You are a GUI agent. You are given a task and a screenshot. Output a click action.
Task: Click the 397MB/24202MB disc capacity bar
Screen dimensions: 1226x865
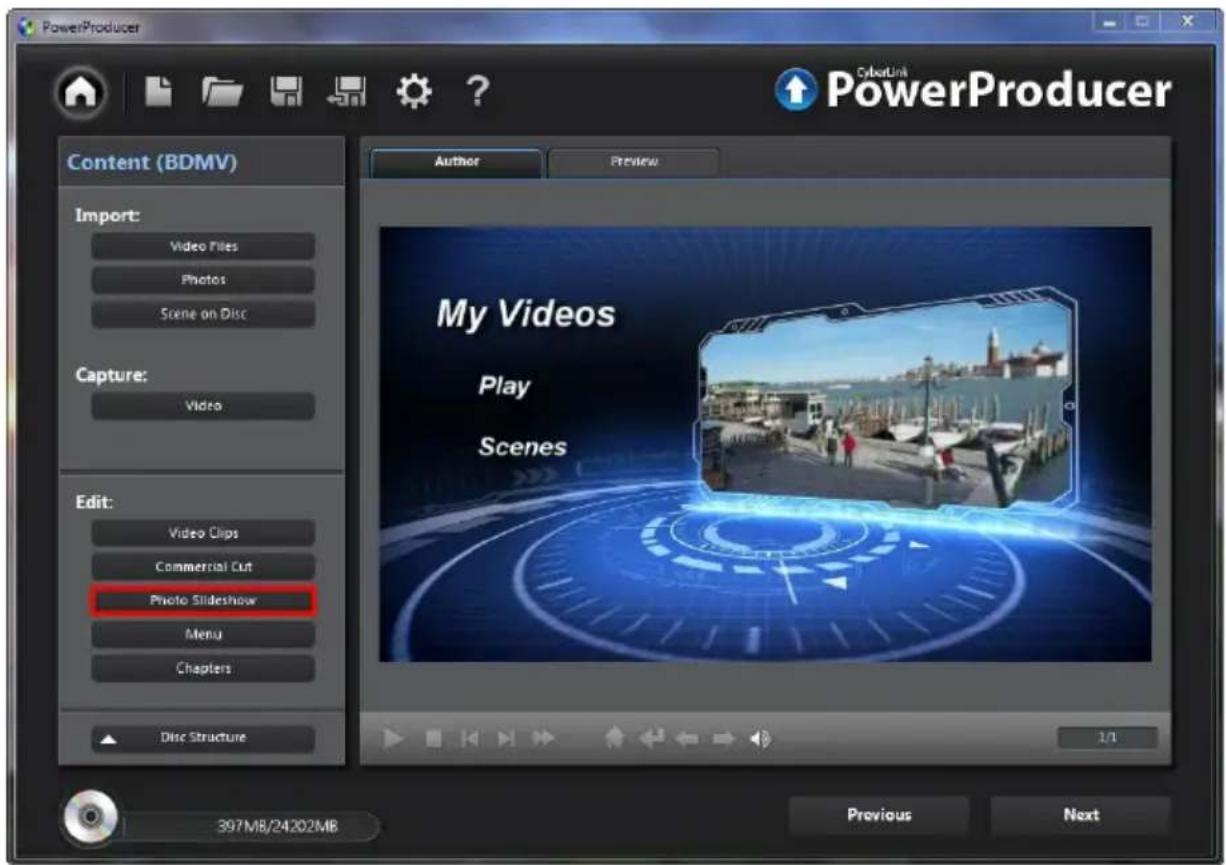251,827
